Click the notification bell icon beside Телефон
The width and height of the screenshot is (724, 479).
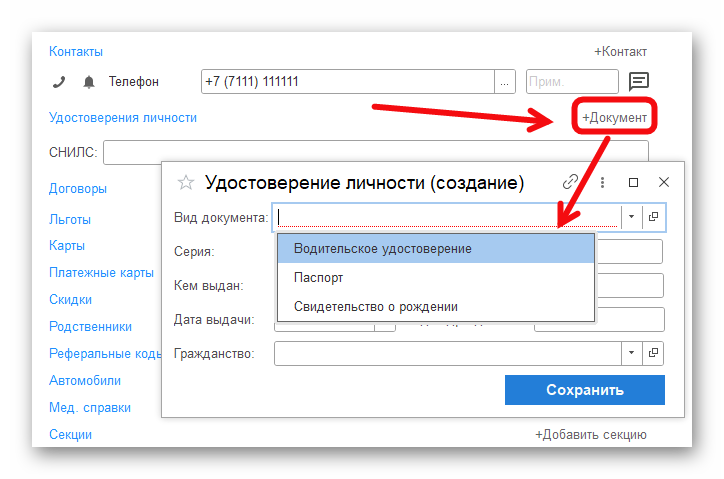[x=89, y=82]
